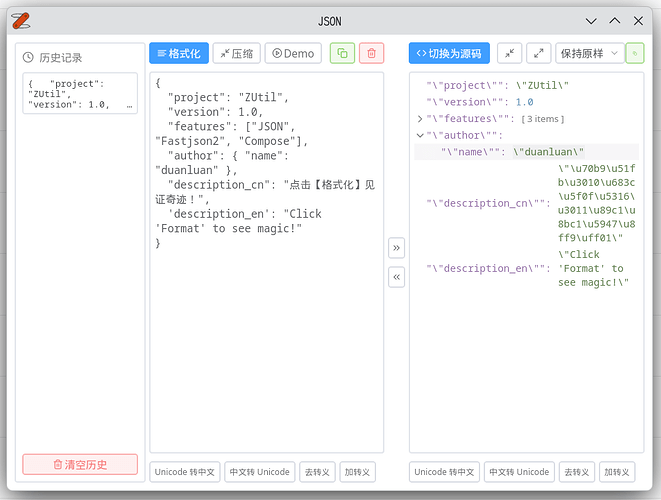Click left panel 加转义 button

(357, 472)
